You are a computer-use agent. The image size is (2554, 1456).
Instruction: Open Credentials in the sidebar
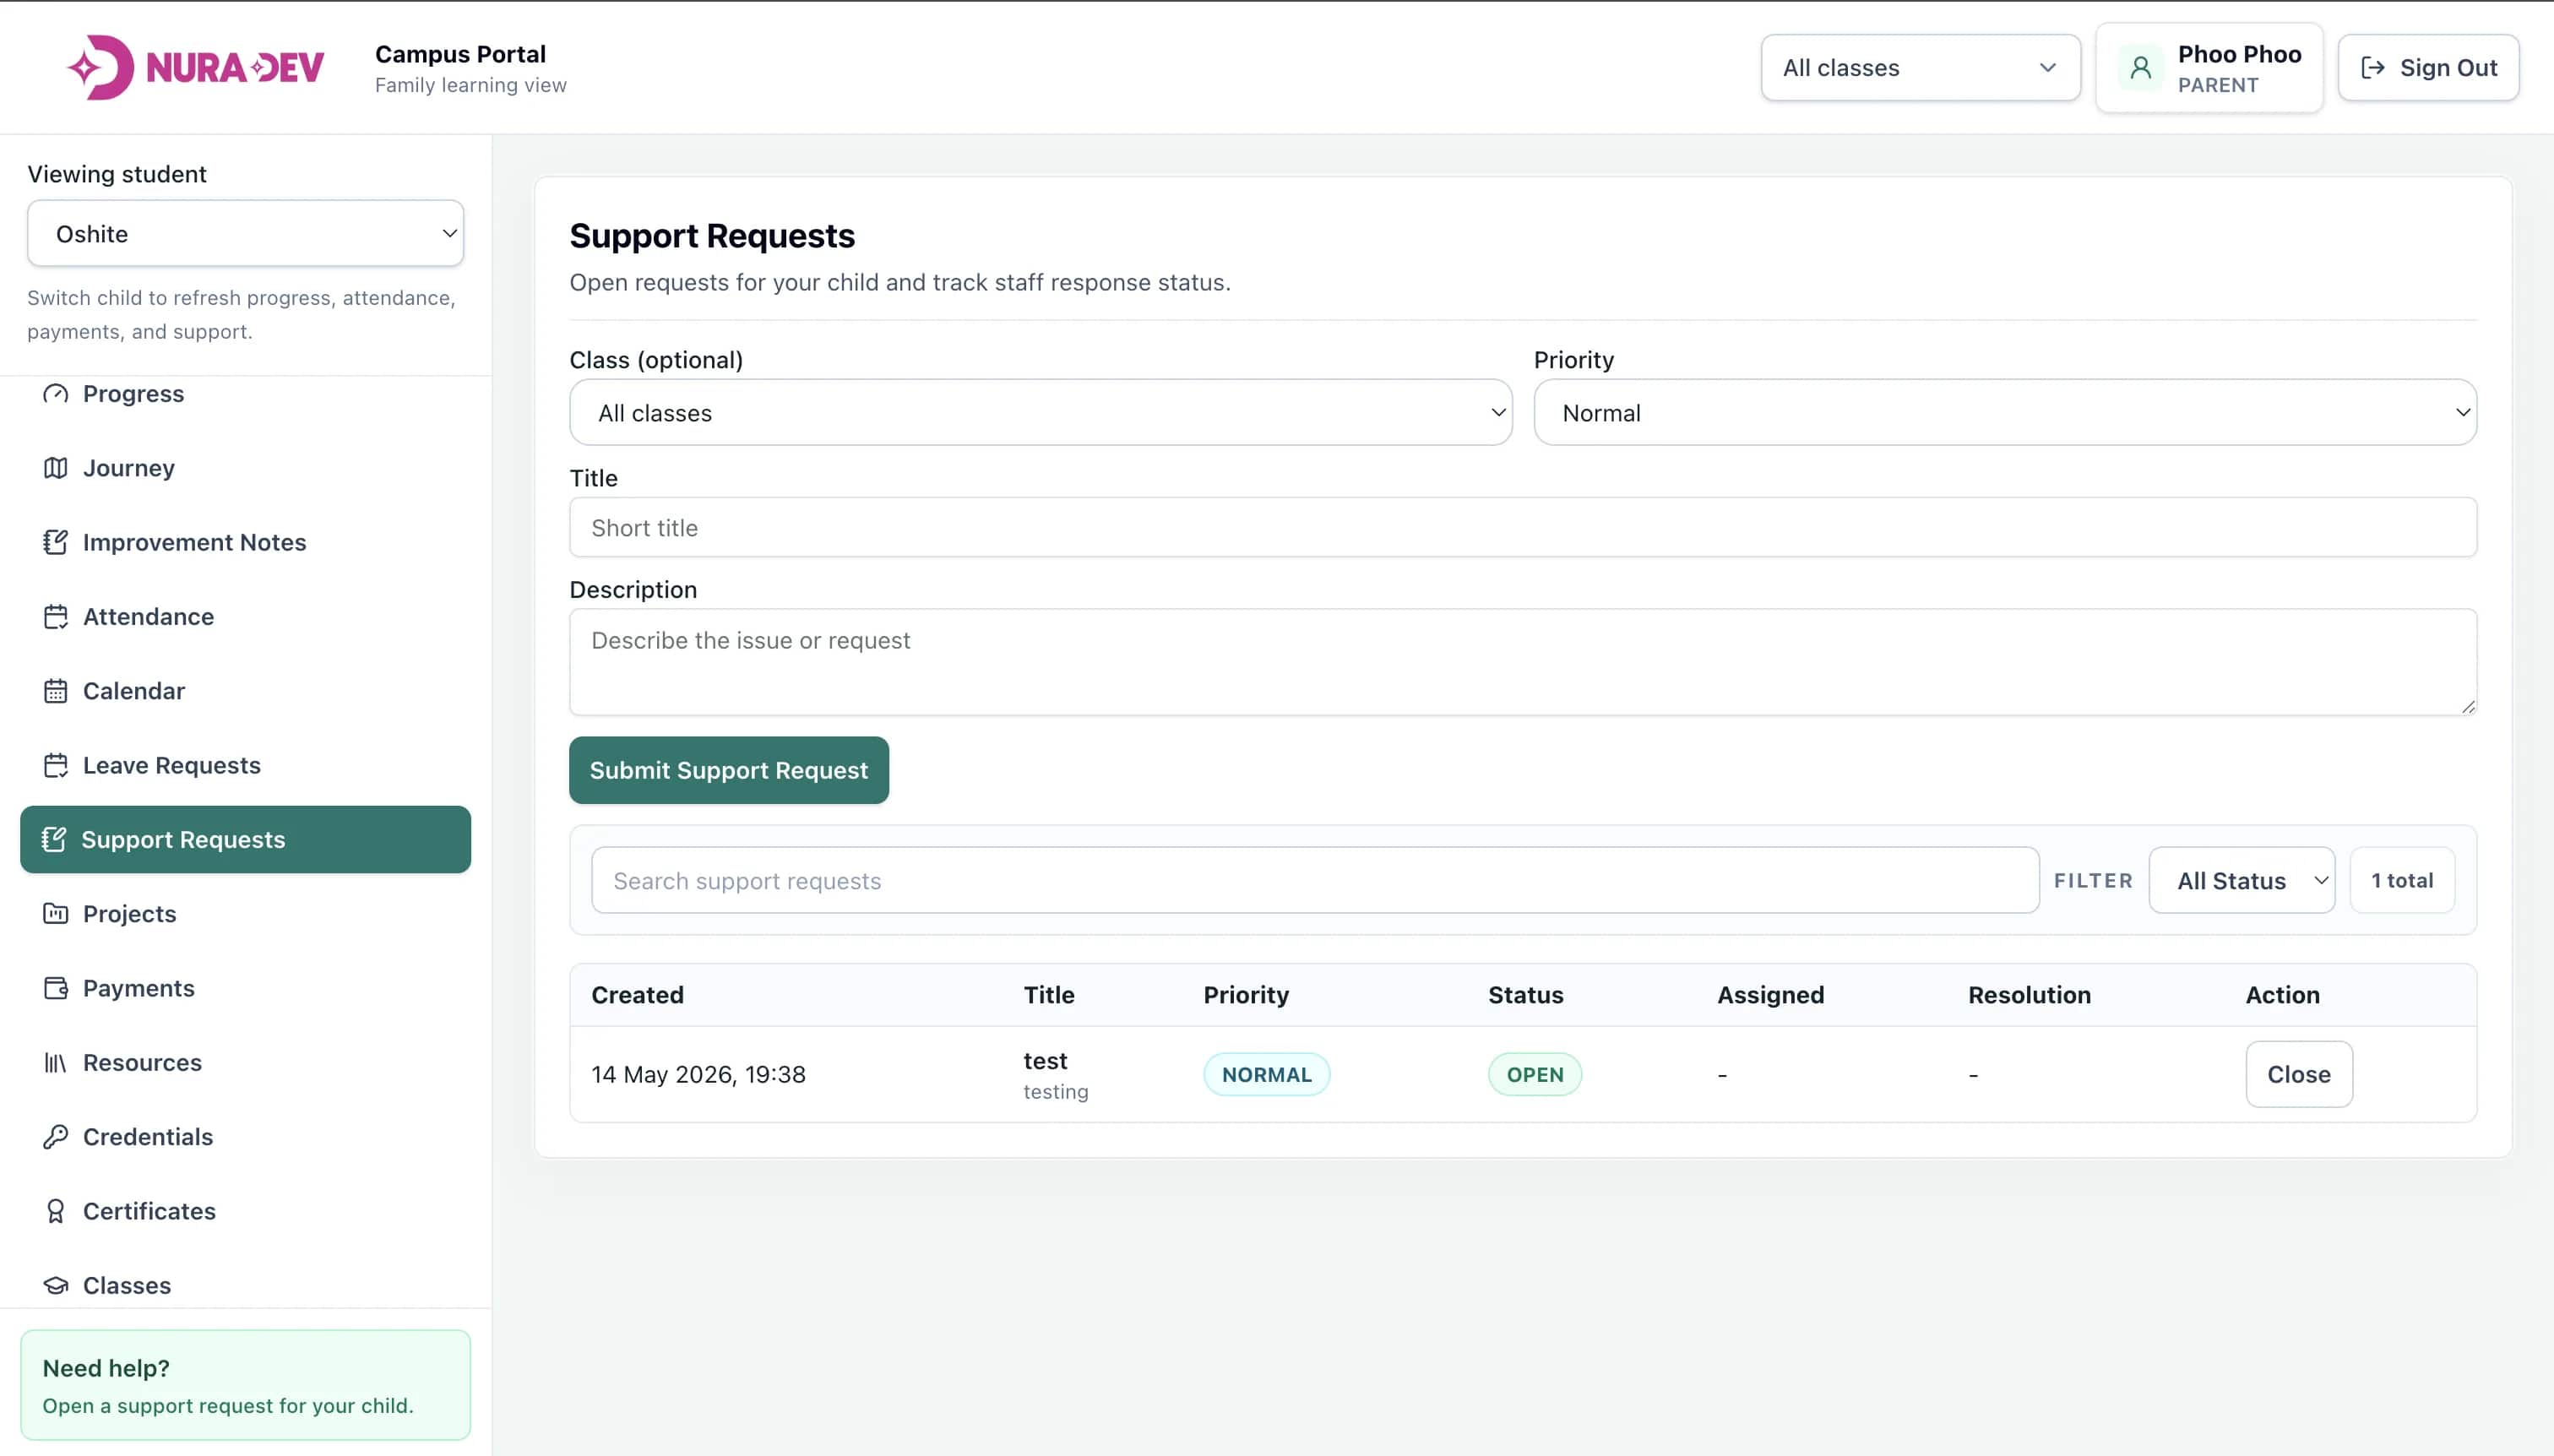click(246, 1137)
